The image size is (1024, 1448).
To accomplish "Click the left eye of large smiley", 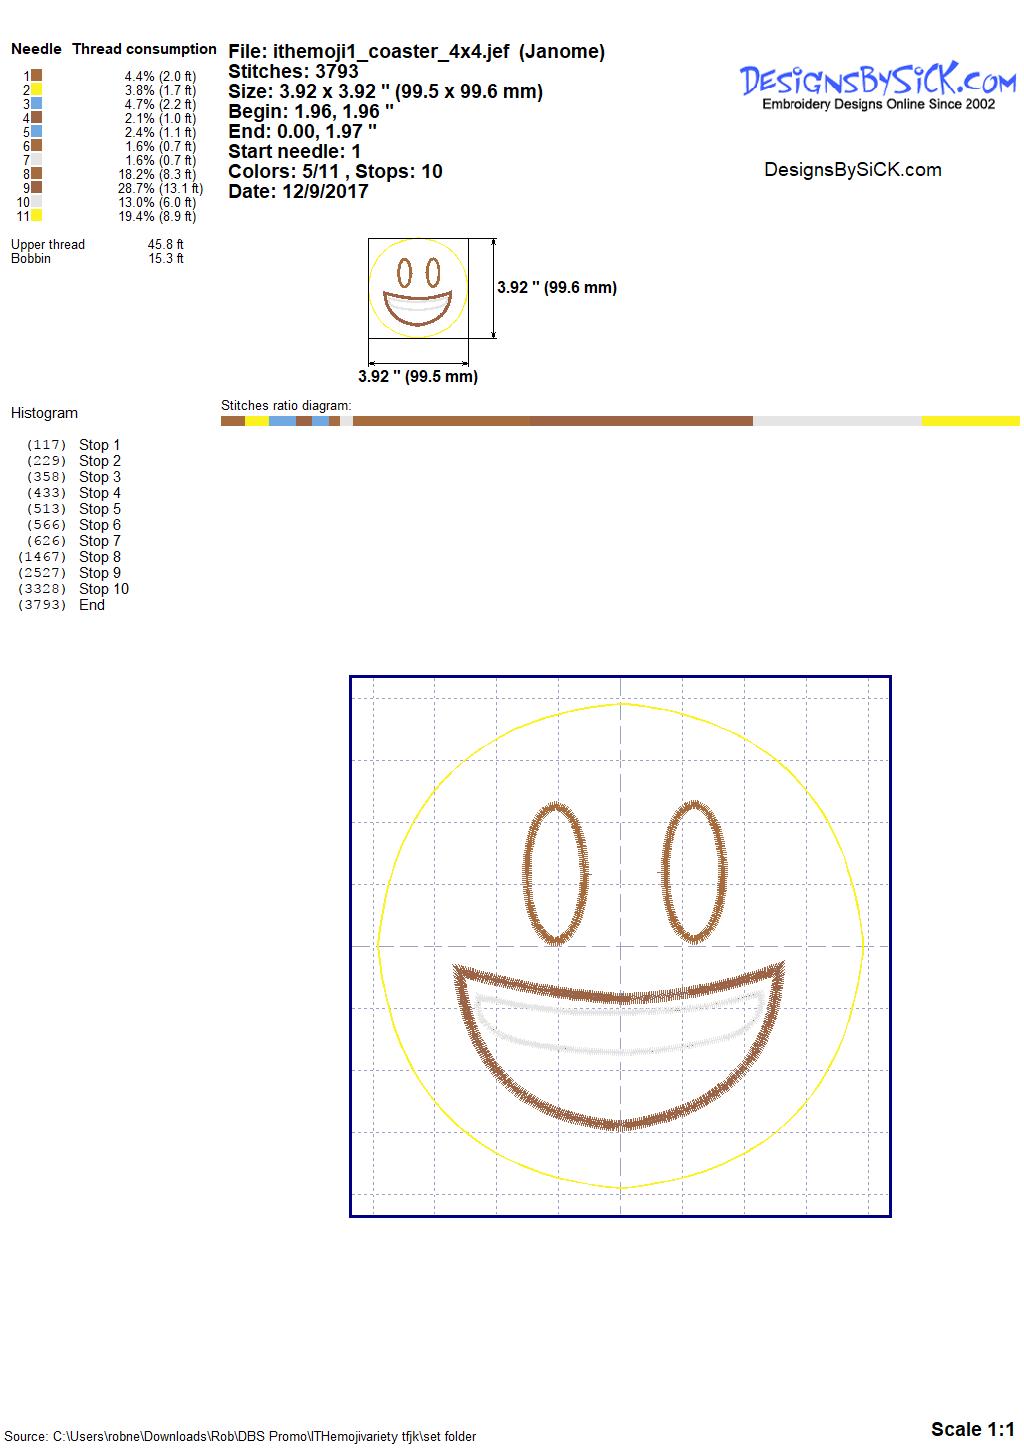I will pyautogui.click(x=554, y=873).
